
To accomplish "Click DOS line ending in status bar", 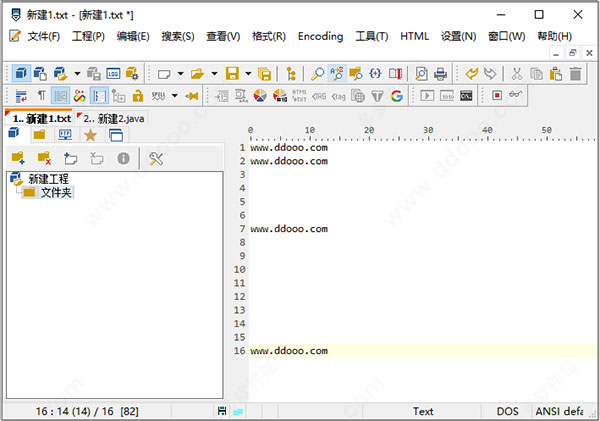I will click(x=507, y=411).
